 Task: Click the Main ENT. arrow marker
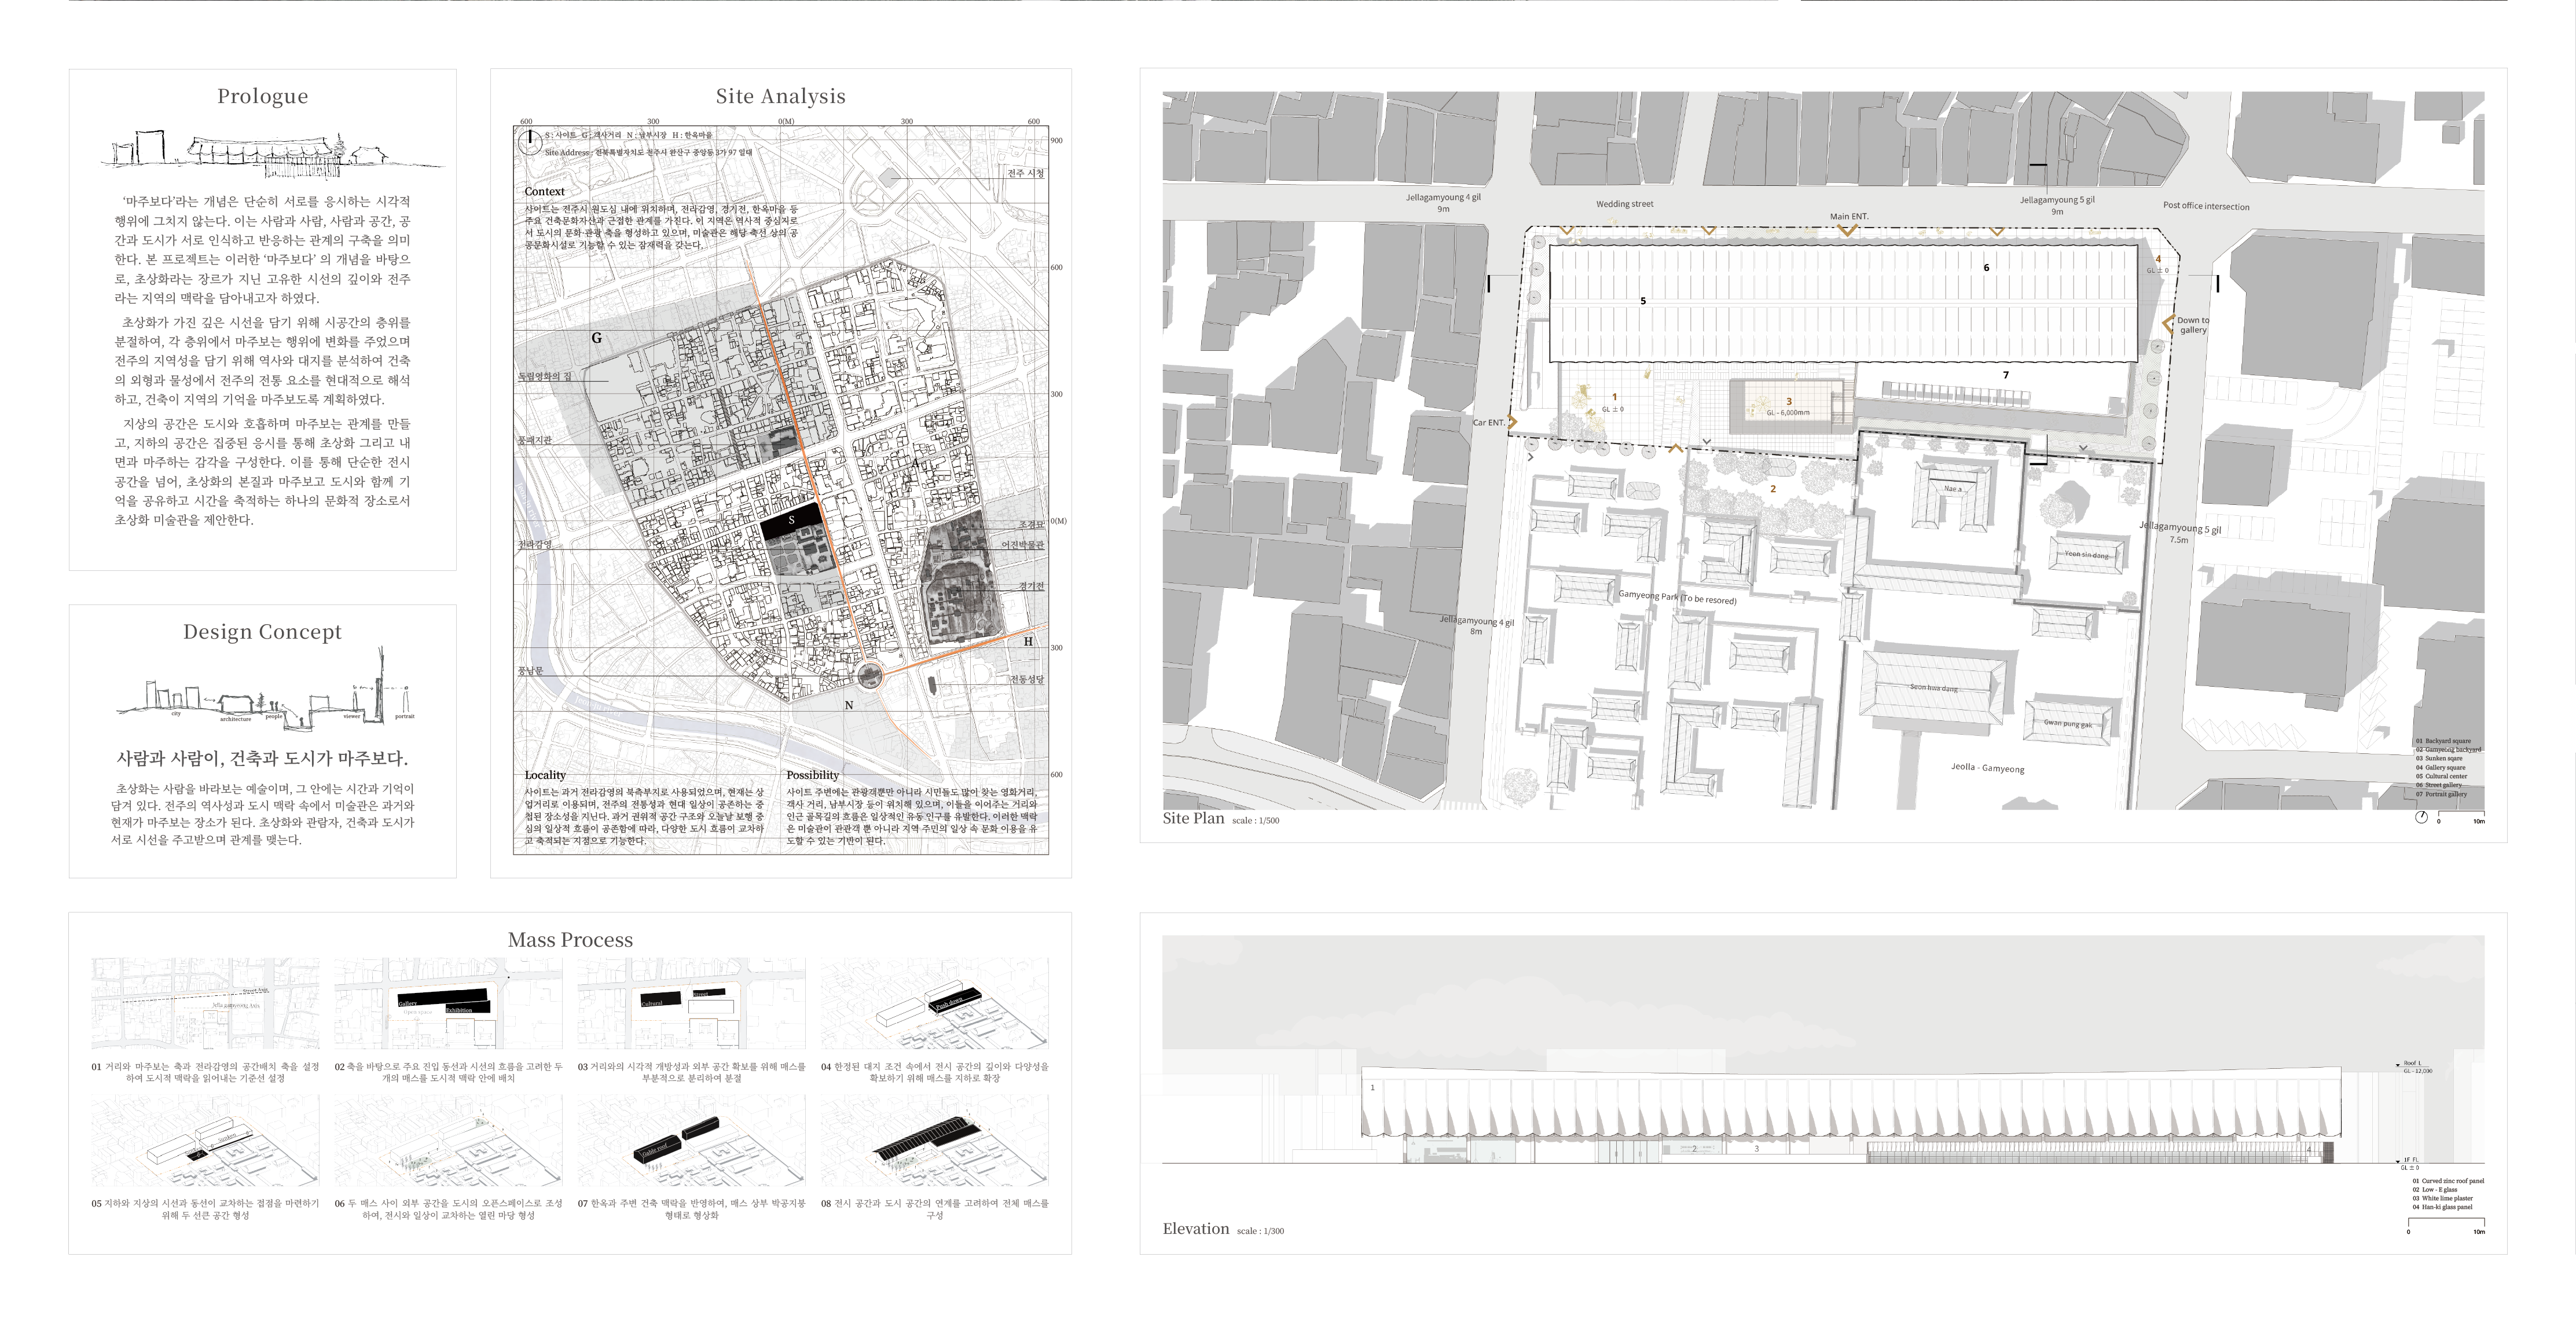(x=1848, y=231)
